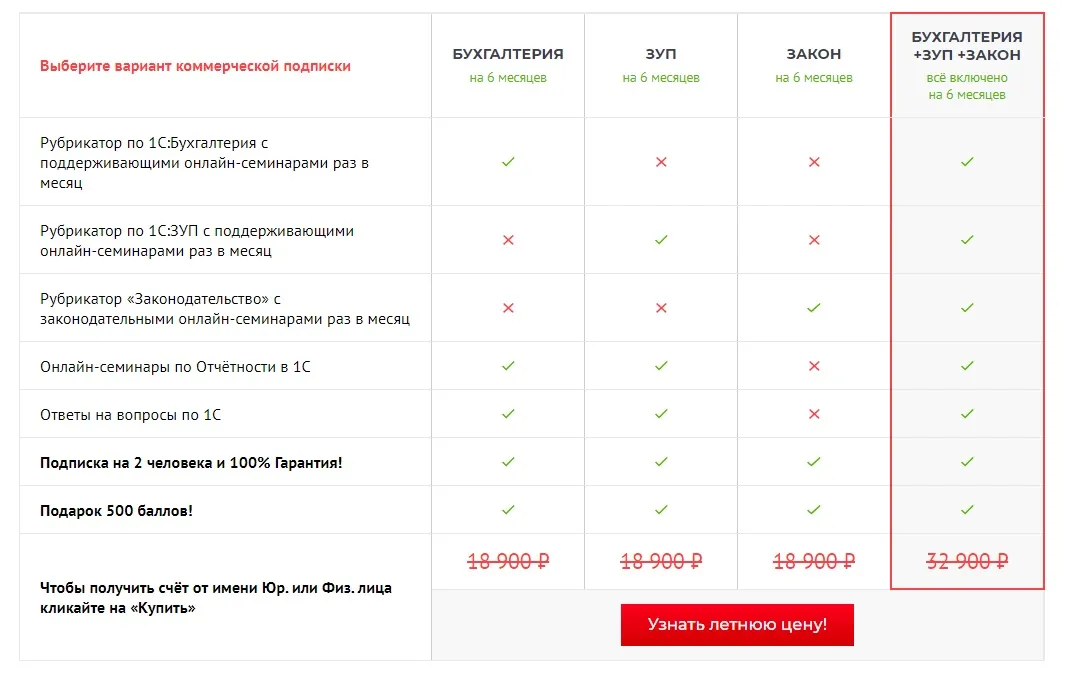Click red cross for 'Ответы на вопросы' in ЗАКОН column
Viewport: 1067px width, 673px height.
[814, 414]
